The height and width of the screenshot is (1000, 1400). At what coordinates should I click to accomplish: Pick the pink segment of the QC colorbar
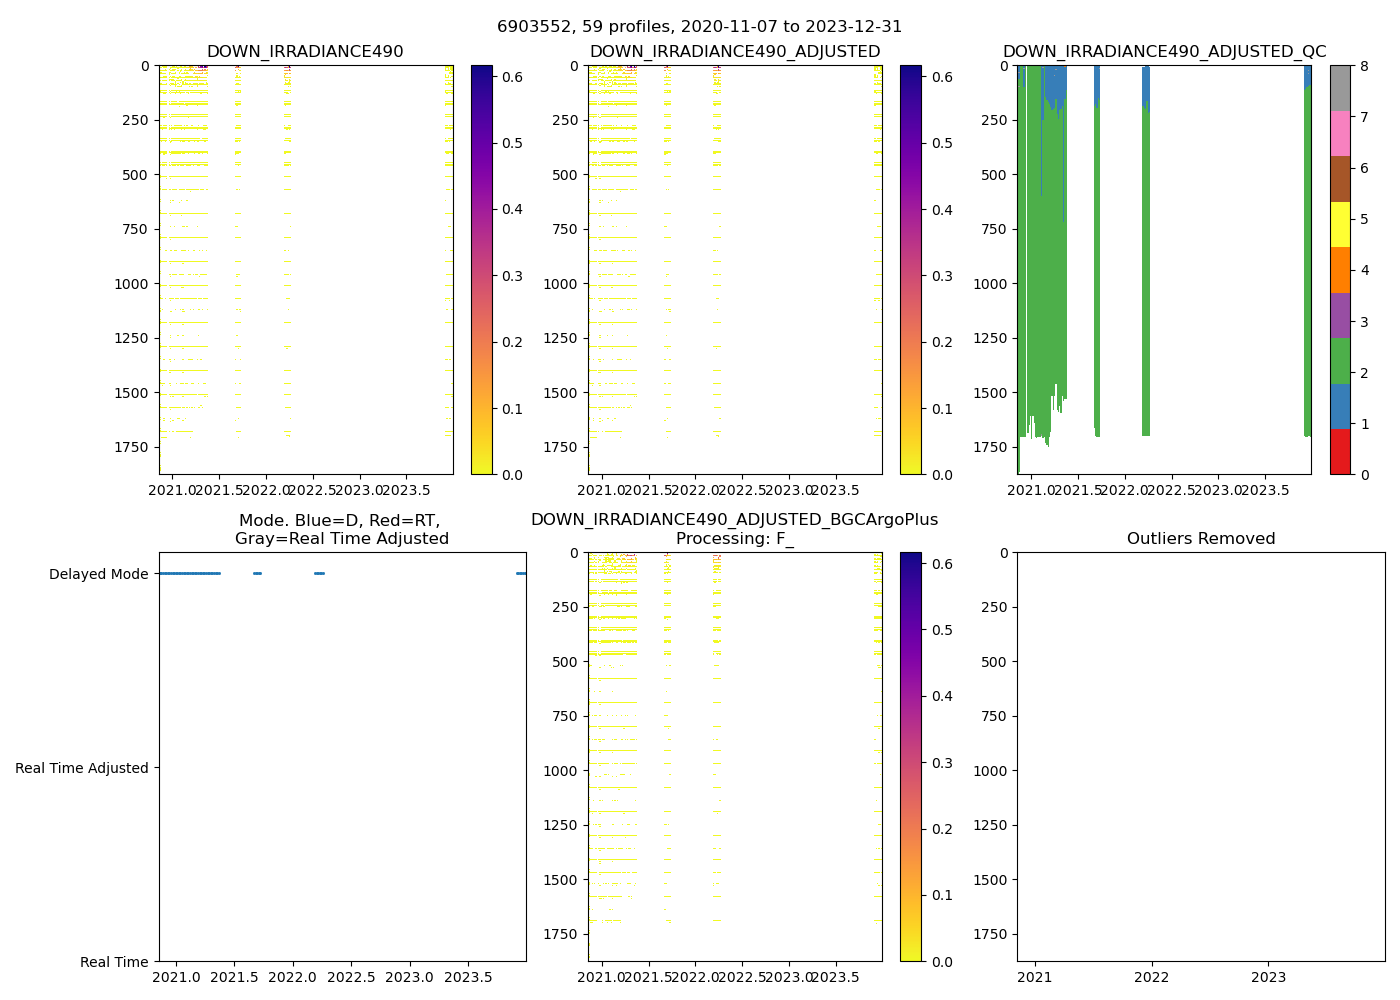tap(1340, 133)
